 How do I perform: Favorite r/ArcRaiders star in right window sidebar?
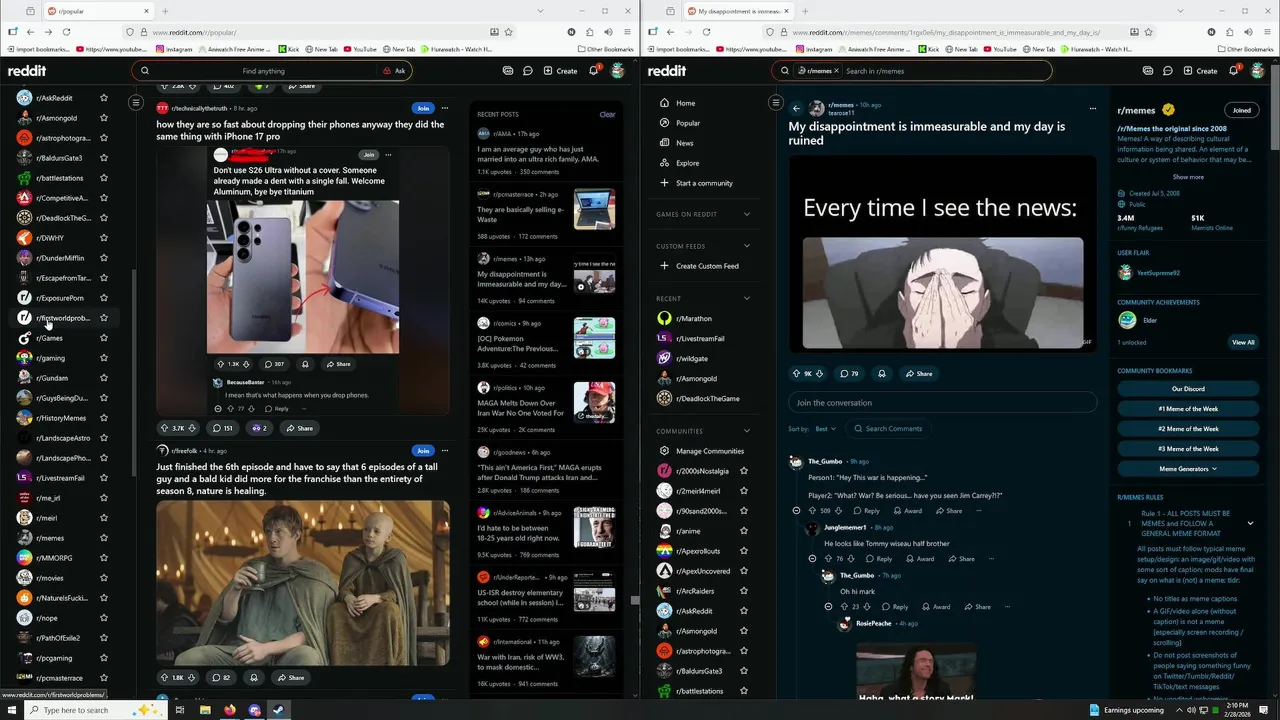743,591
